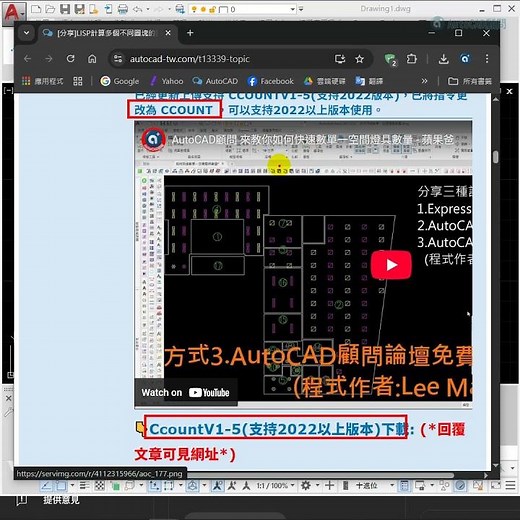Toggle first annotation visibility icon
The image size is (520, 520).
pos(217,486)
